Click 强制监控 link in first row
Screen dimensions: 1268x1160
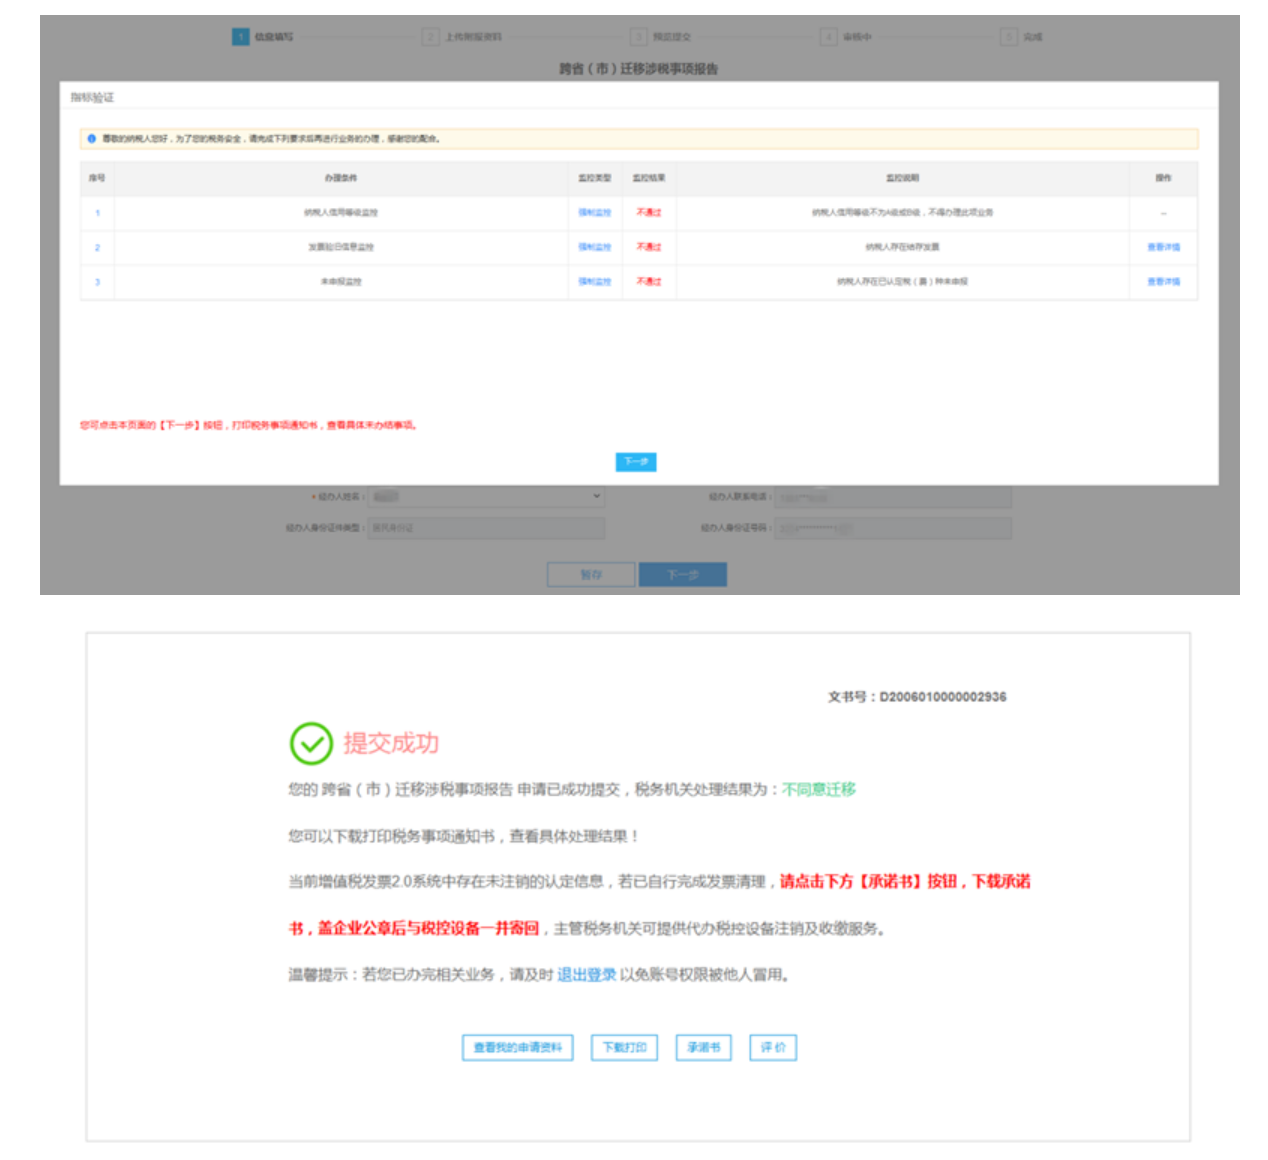click(x=594, y=213)
